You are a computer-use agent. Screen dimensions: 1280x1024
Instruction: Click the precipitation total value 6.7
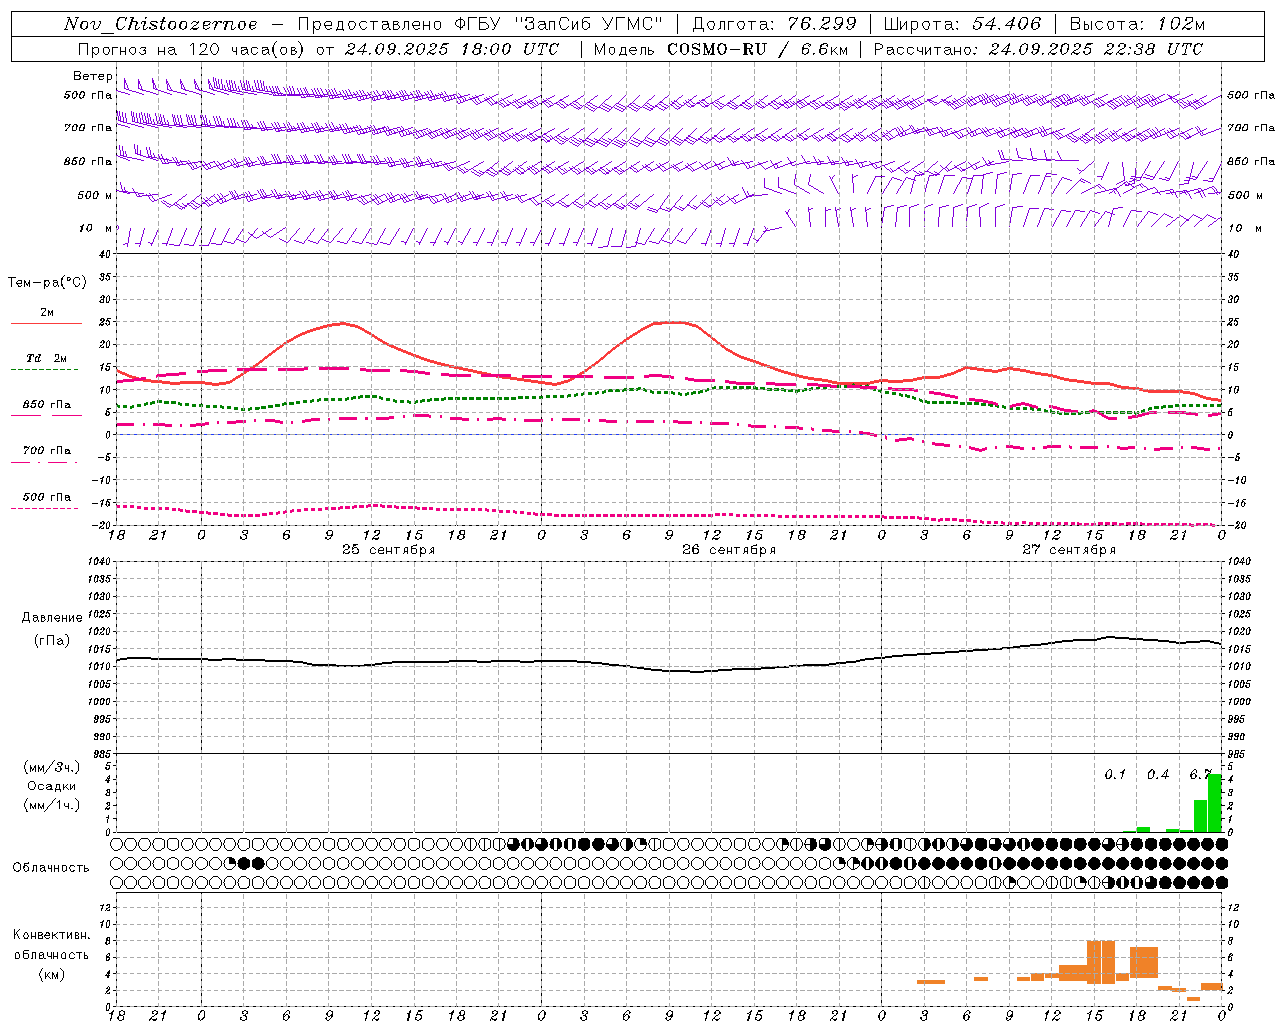tap(1200, 774)
